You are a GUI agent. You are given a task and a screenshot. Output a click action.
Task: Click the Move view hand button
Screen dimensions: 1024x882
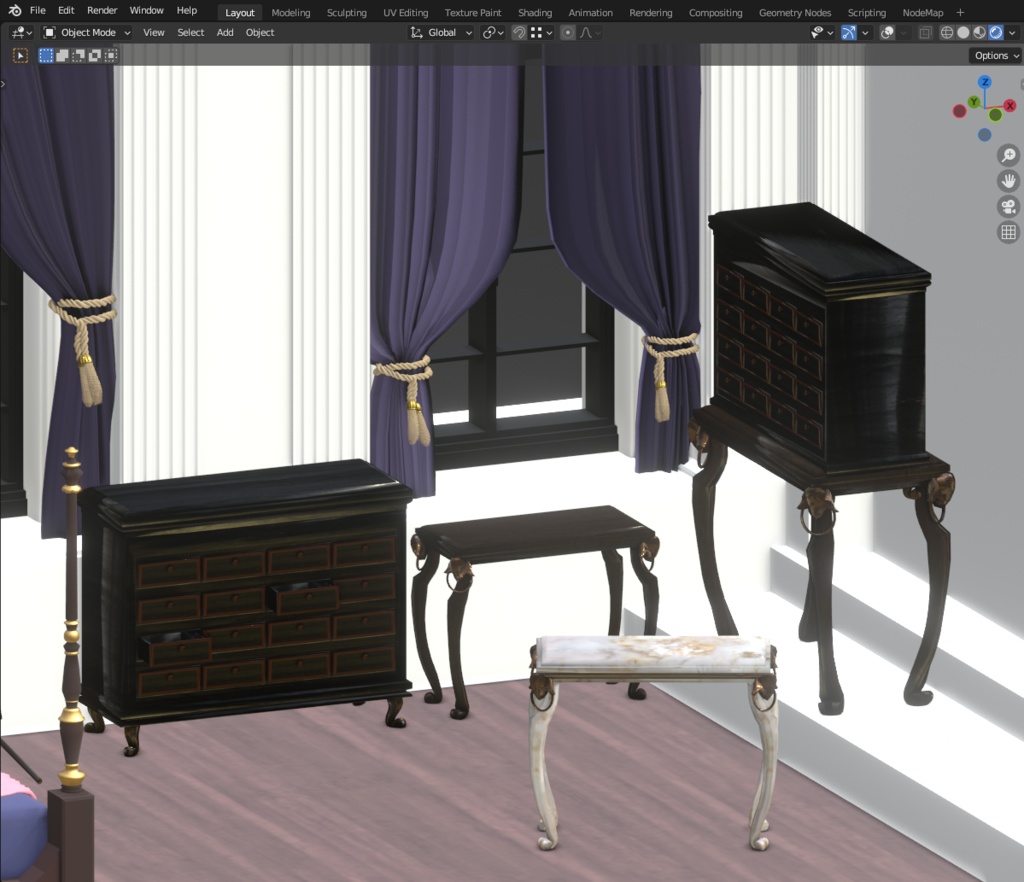click(x=1009, y=181)
